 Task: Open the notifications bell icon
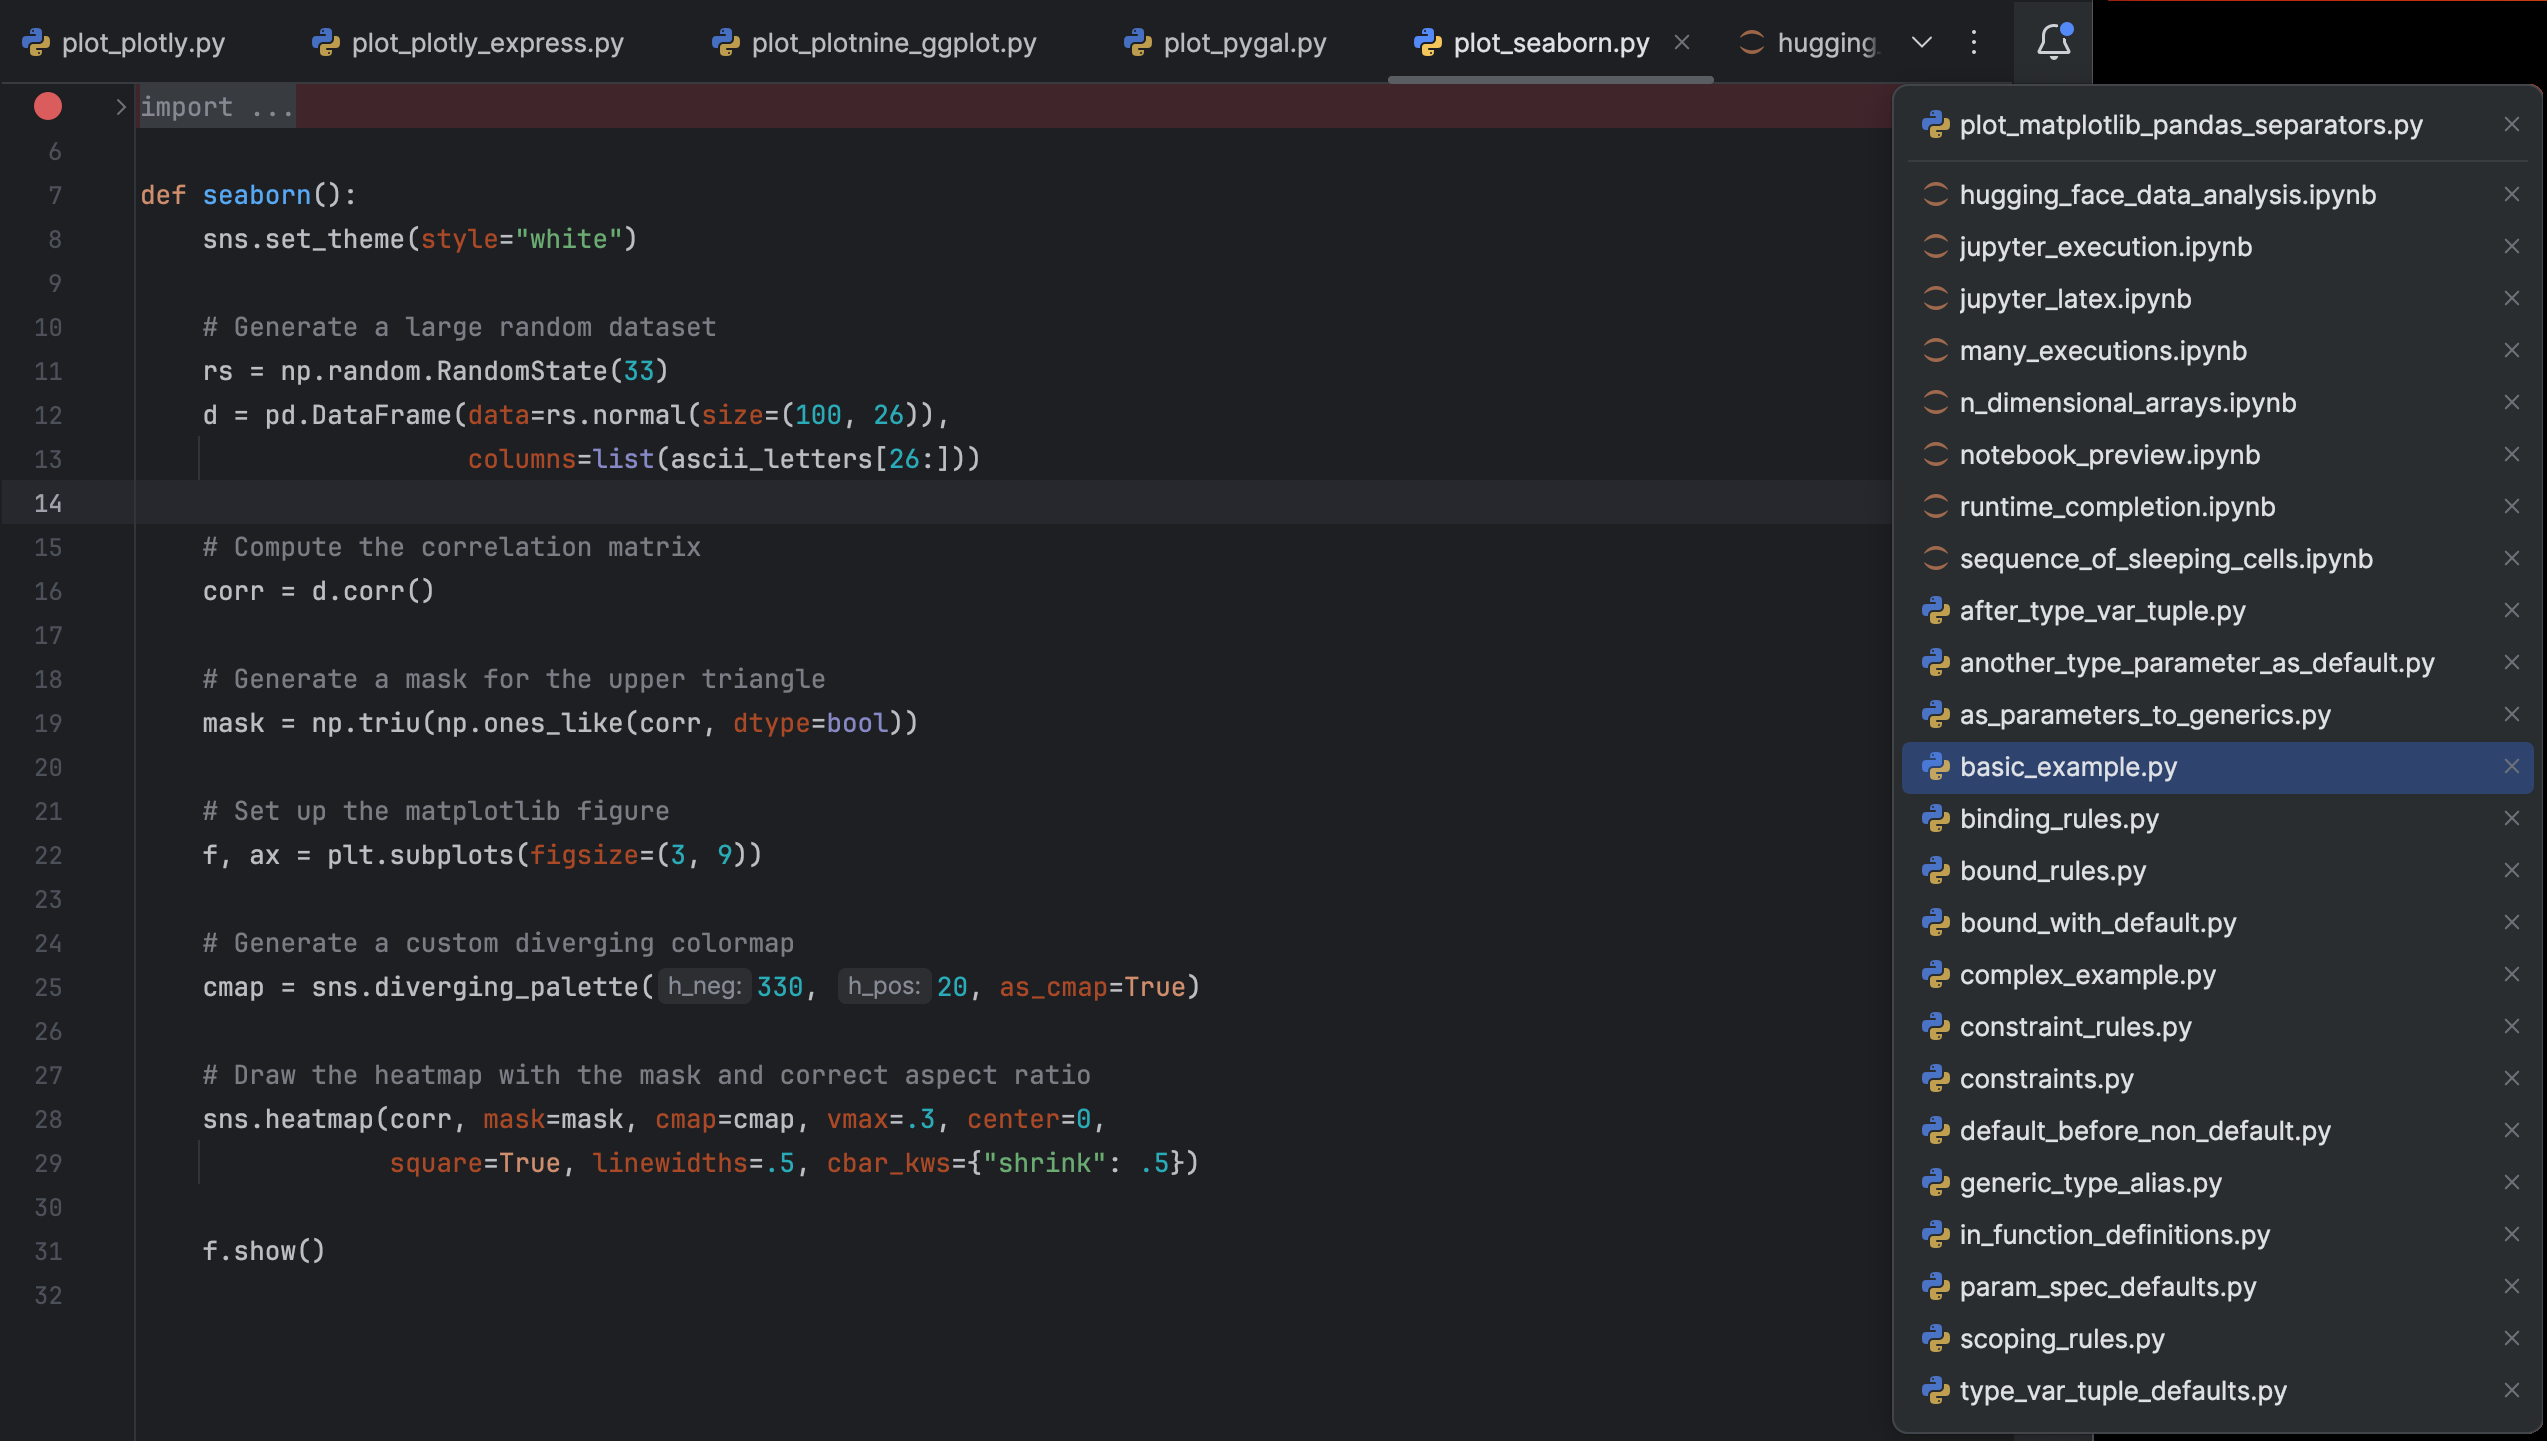(x=2053, y=42)
